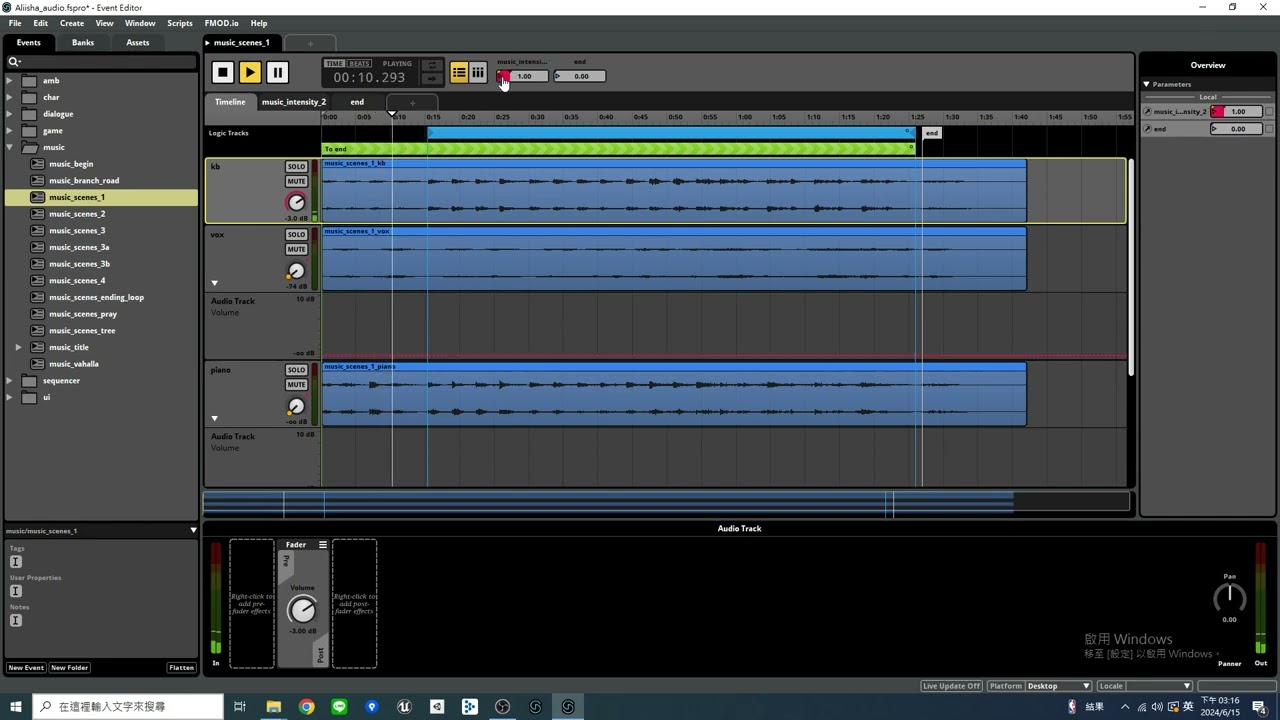Expand the dialogue folder
This screenshot has height=720, width=1280.
[10, 114]
